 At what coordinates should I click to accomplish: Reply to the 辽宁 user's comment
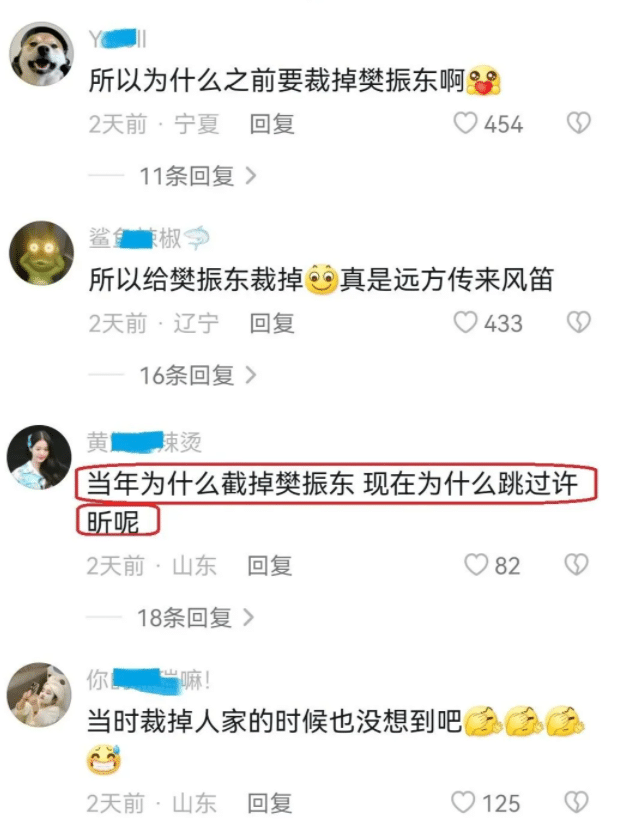[272, 323]
